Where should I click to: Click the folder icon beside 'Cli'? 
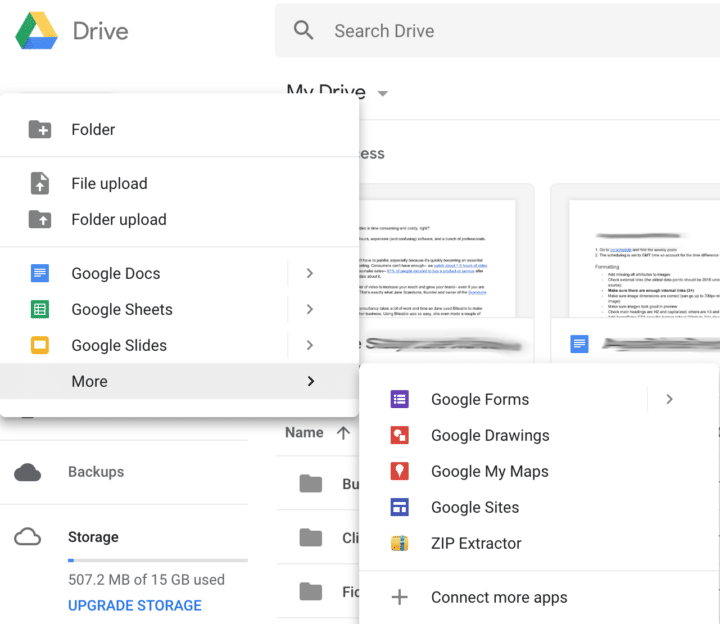pyautogui.click(x=311, y=538)
